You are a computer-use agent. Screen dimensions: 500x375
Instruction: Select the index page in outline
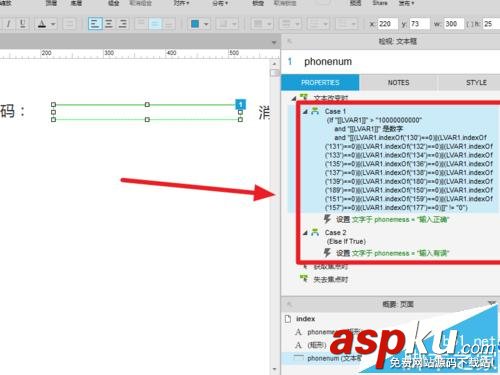305,319
